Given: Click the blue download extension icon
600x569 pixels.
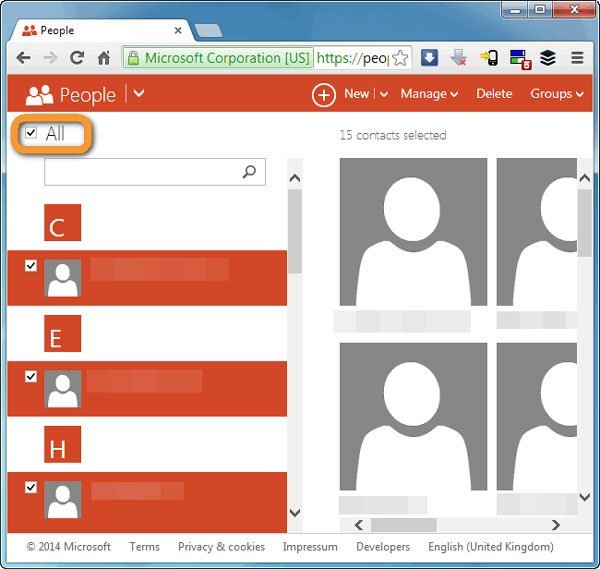Looking at the screenshot, I should pyautogui.click(x=428, y=58).
